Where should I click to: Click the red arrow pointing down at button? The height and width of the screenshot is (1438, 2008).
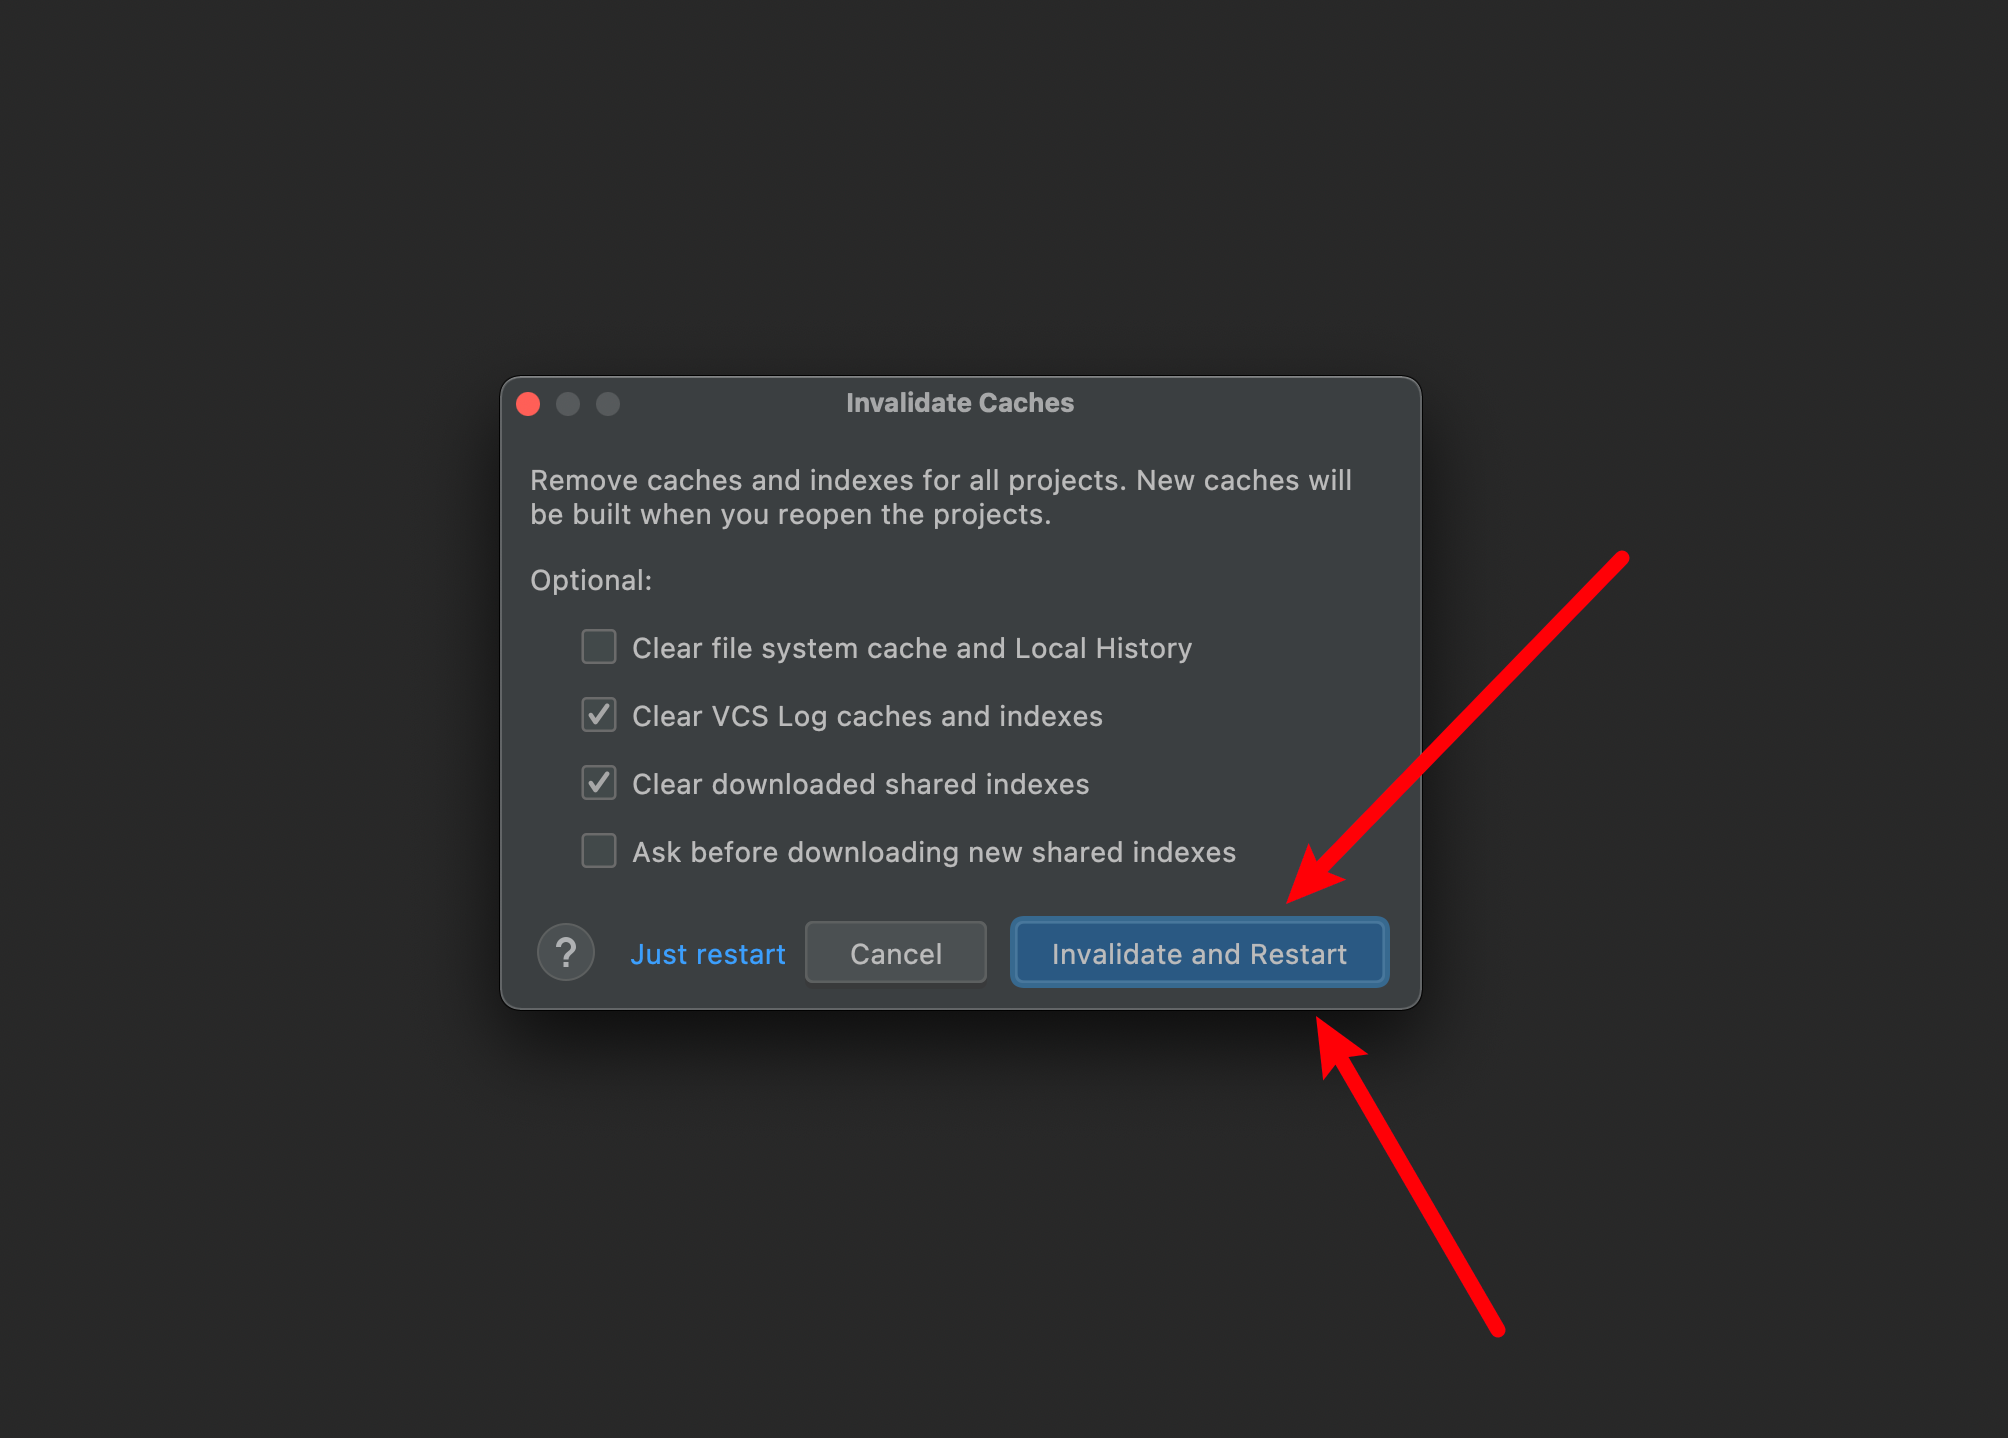pos(1457,728)
